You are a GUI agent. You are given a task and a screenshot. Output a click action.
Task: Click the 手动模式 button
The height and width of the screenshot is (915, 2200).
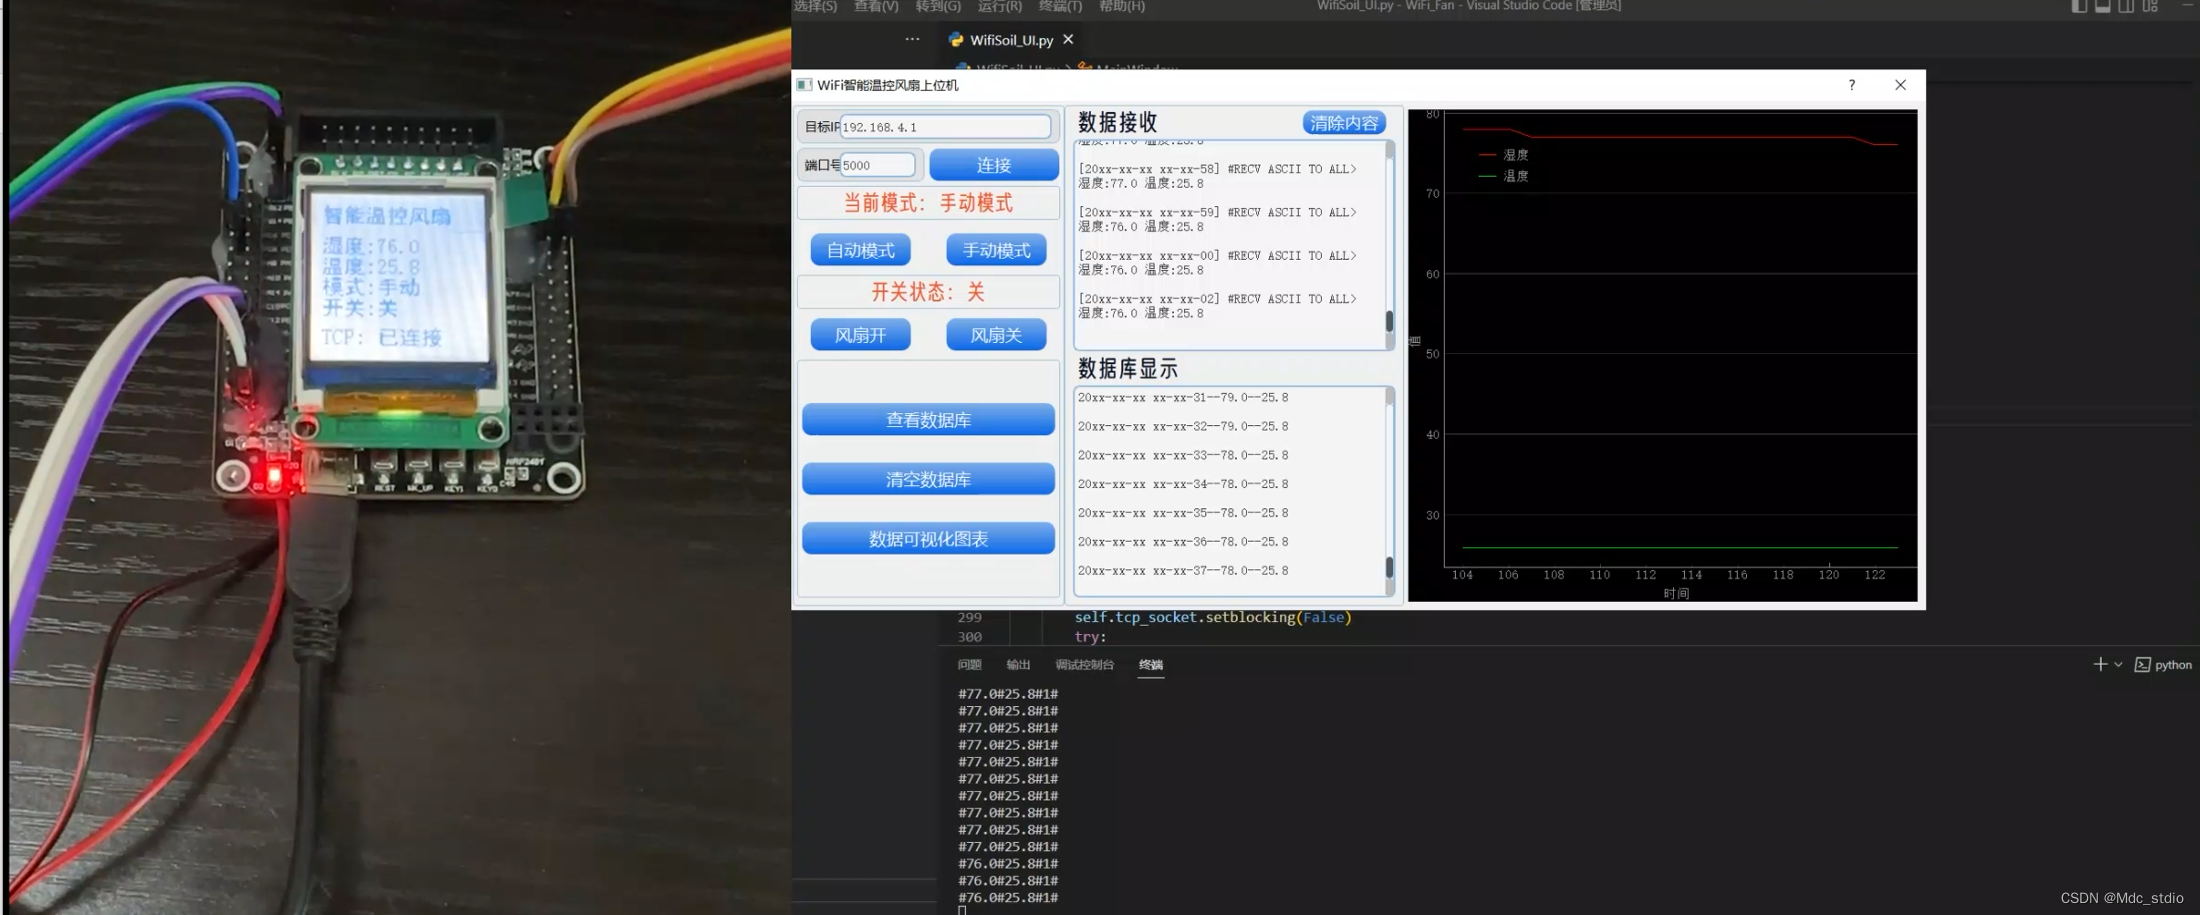996,250
